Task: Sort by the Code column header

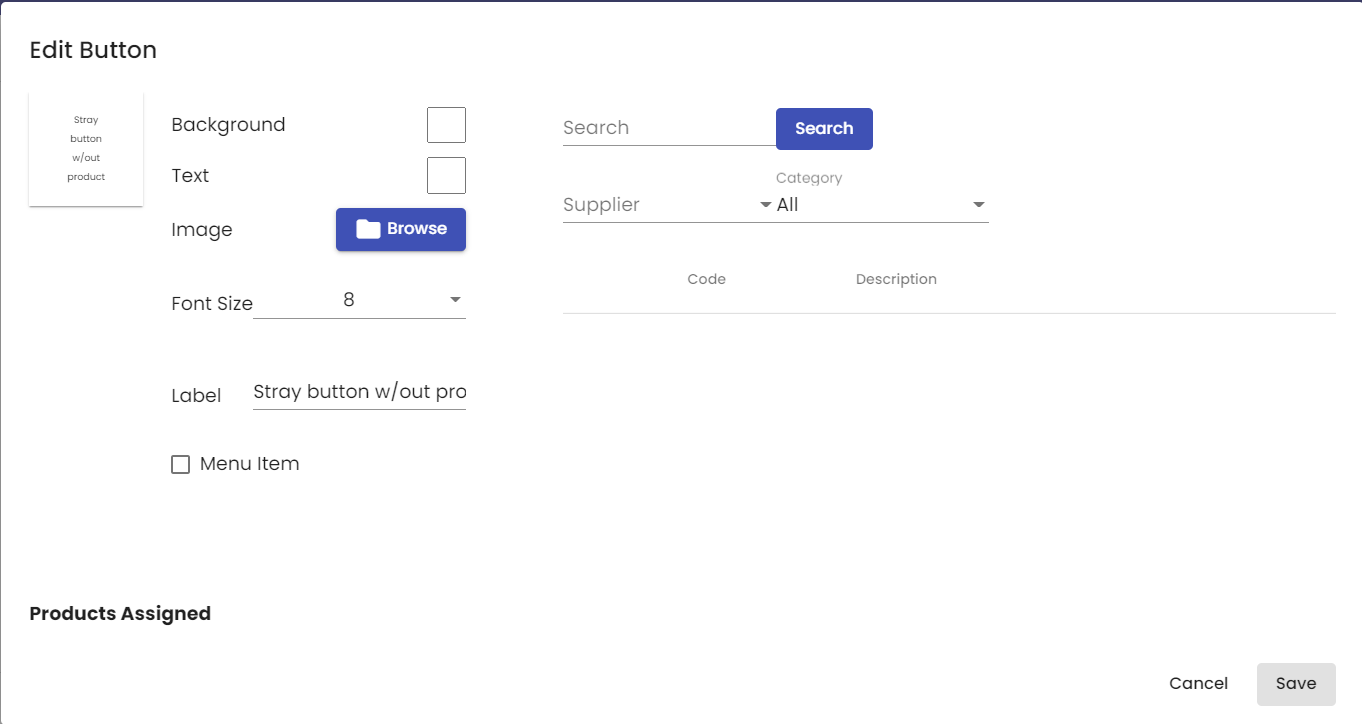Action: 706,279
